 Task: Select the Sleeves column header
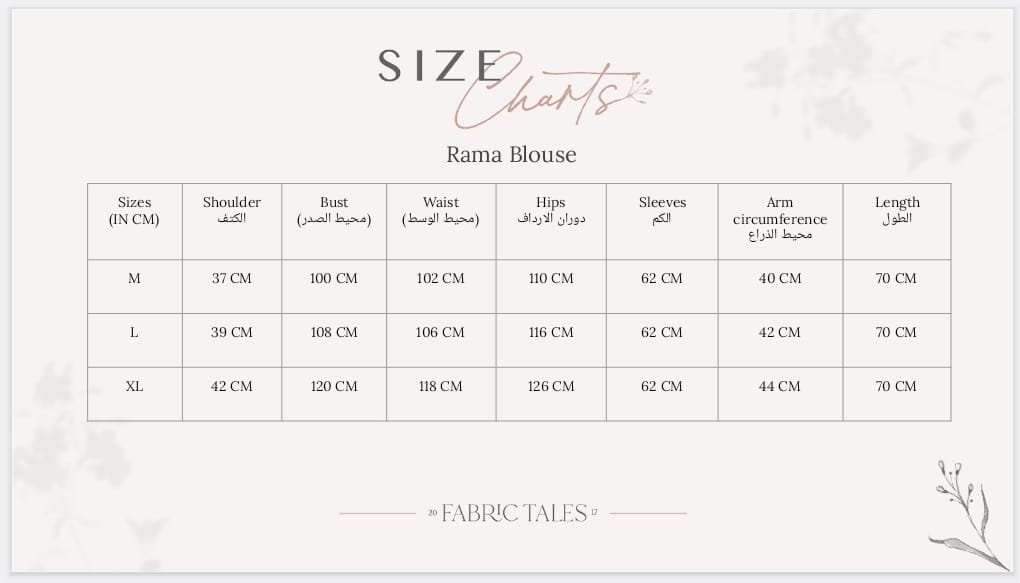point(662,211)
